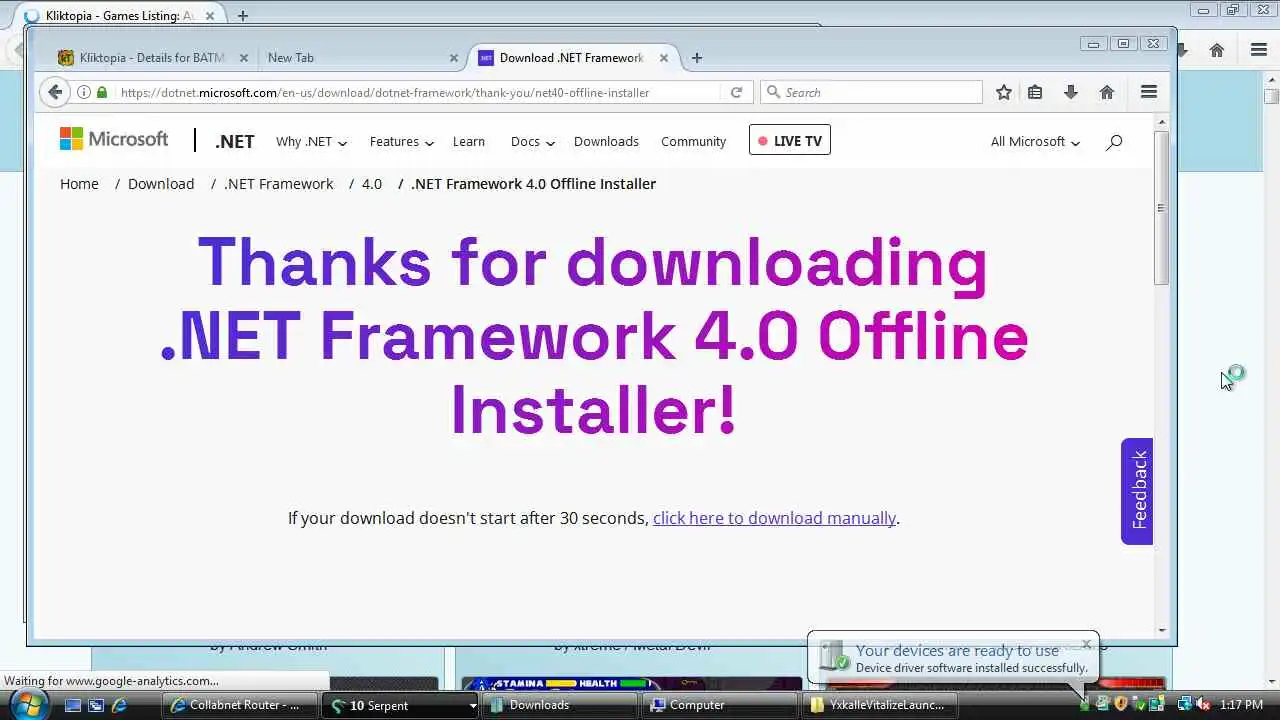This screenshot has height=720, width=1280.
Task: Click the browser Search box
Action: (872, 92)
